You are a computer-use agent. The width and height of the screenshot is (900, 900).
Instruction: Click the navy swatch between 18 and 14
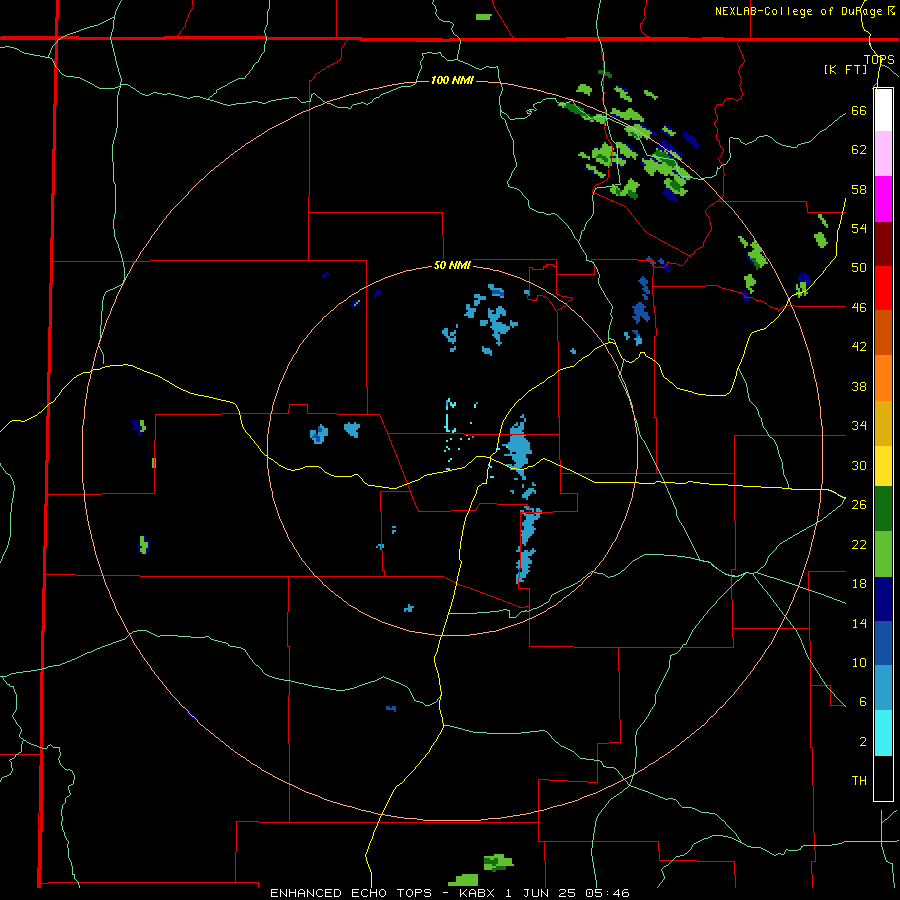883,599
